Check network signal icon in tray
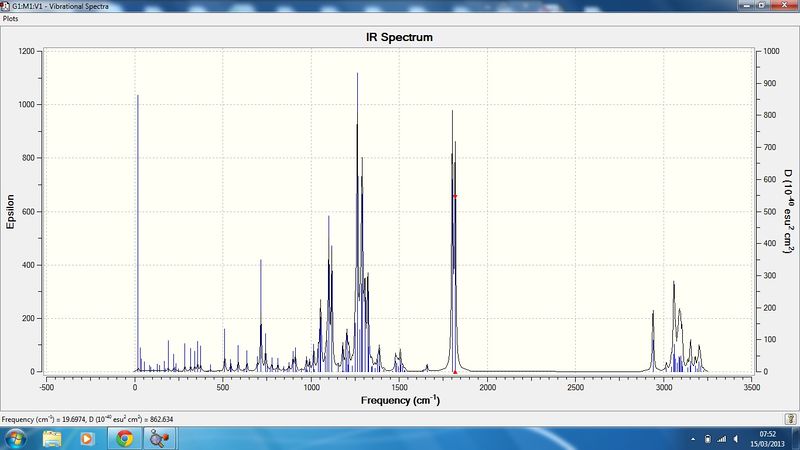This screenshot has width=800, height=450. (721, 439)
